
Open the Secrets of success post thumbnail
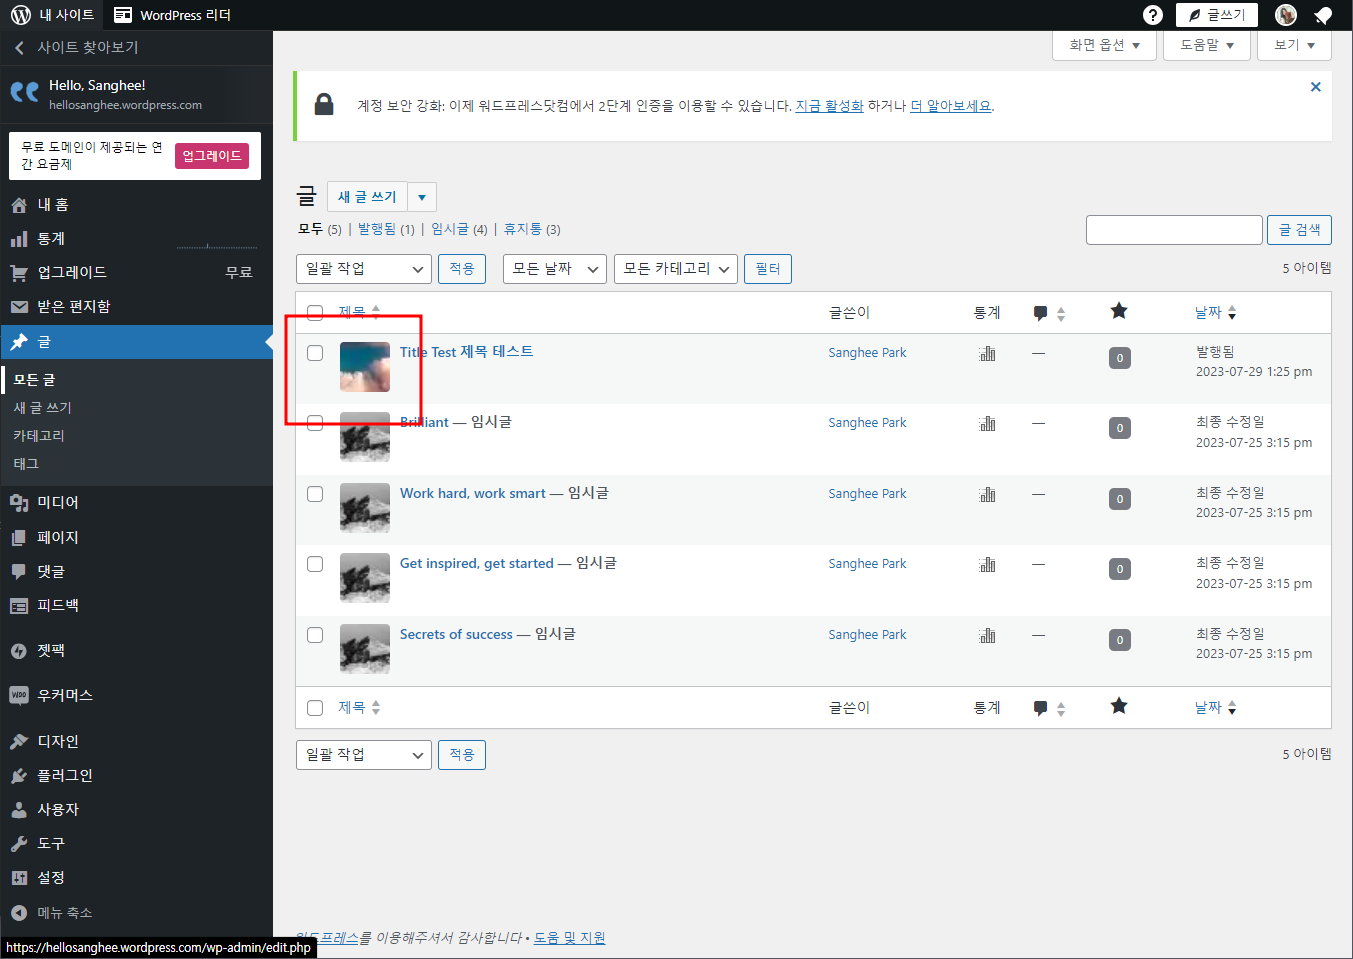[365, 649]
